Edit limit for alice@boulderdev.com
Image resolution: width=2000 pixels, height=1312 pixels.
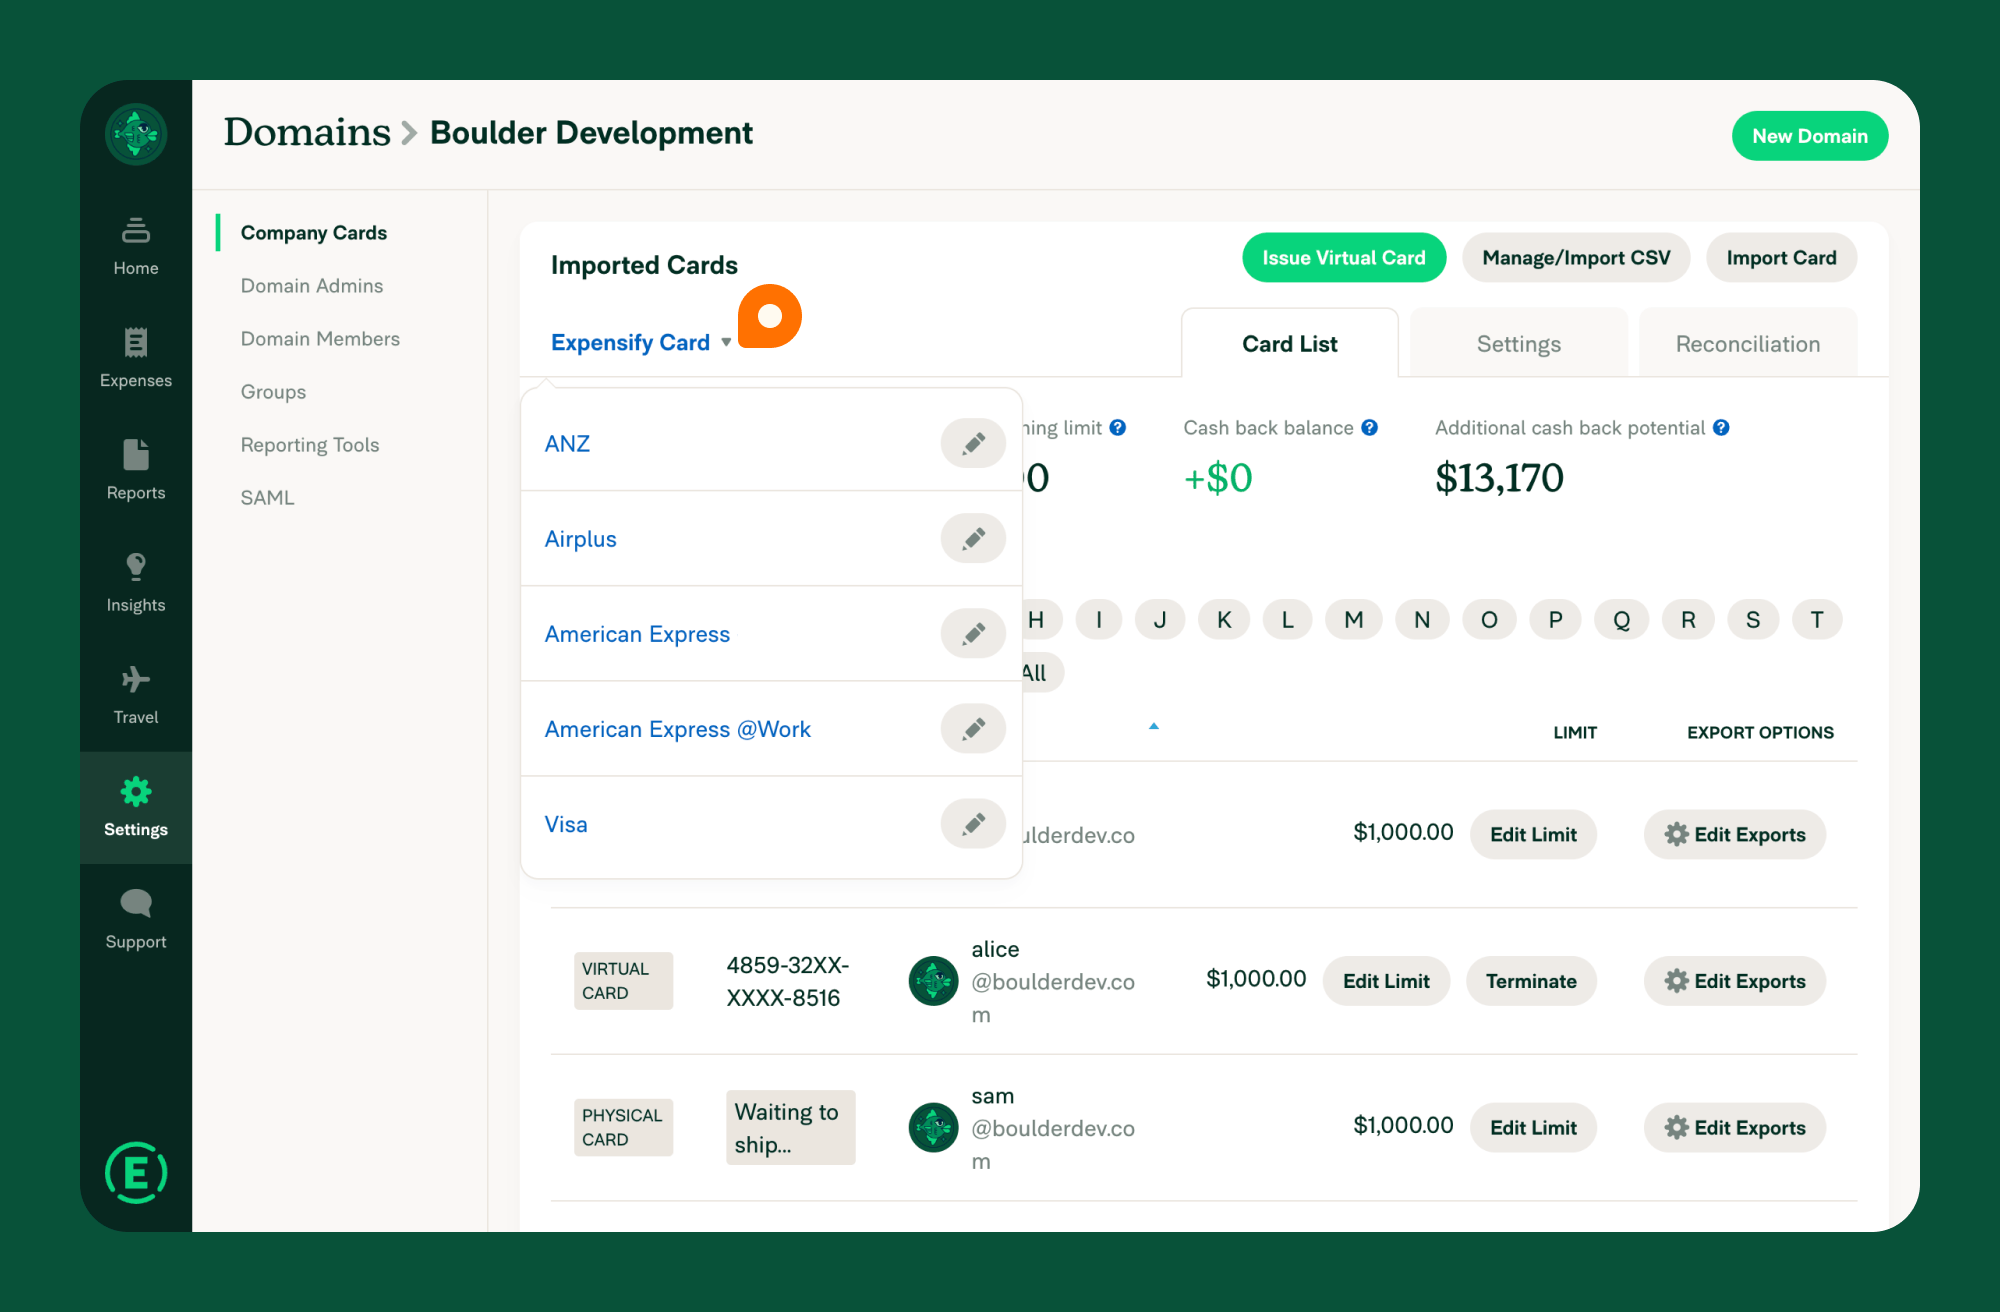(x=1387, y=980)
